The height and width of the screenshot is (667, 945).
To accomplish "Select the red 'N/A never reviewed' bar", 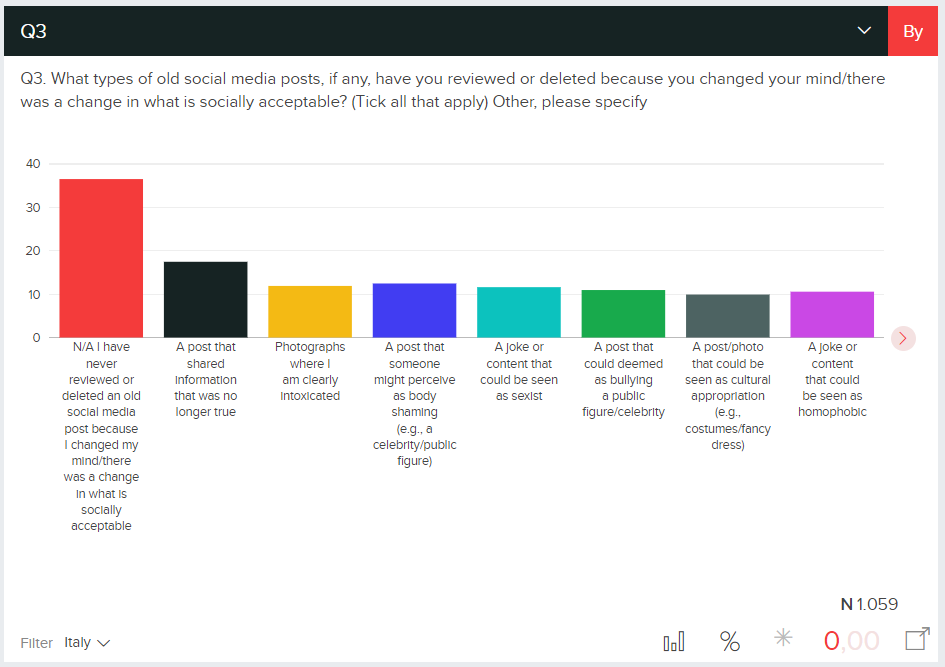I will pyautogui.click(x=101, y=258).
